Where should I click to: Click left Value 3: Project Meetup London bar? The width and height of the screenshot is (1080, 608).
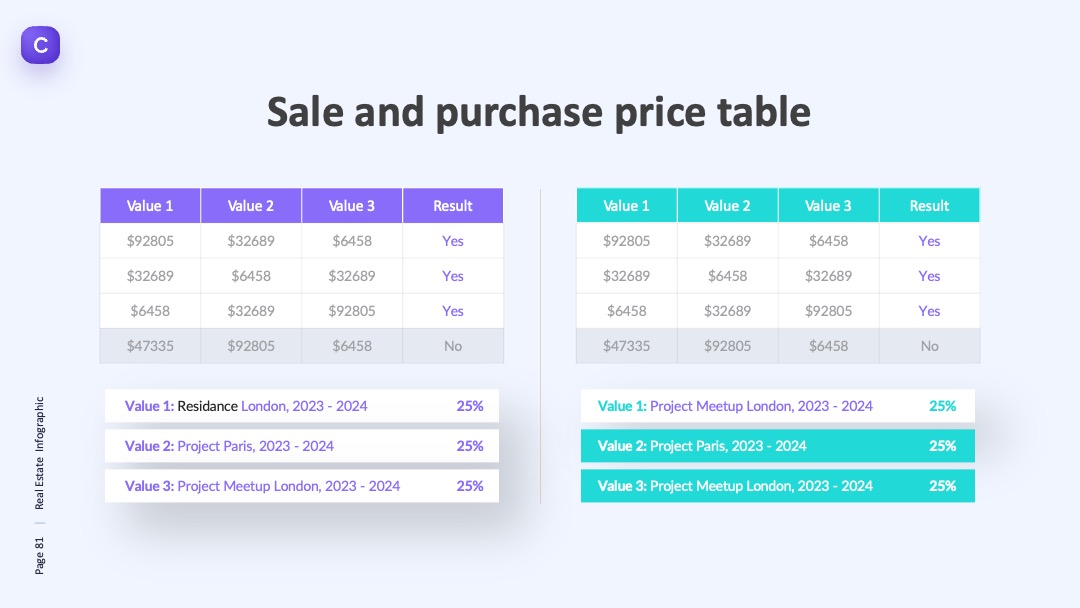point(302,486)
